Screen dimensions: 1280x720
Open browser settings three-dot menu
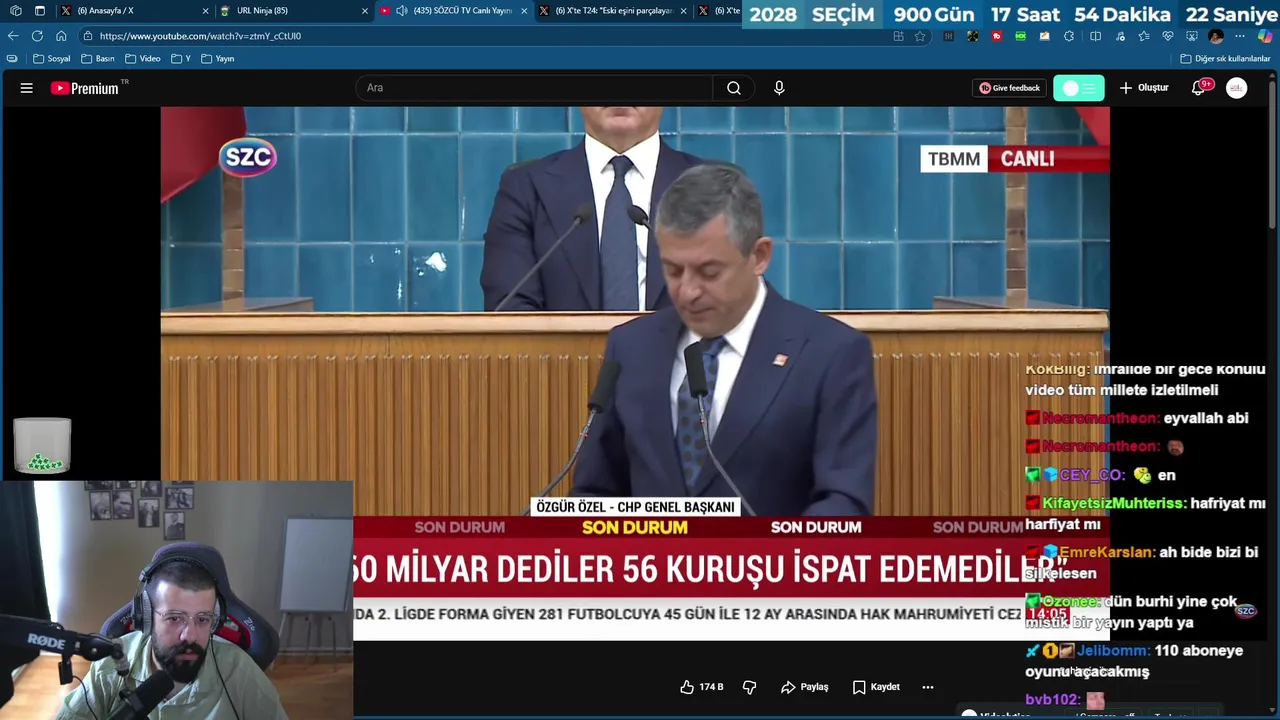tap(1240, 36)
